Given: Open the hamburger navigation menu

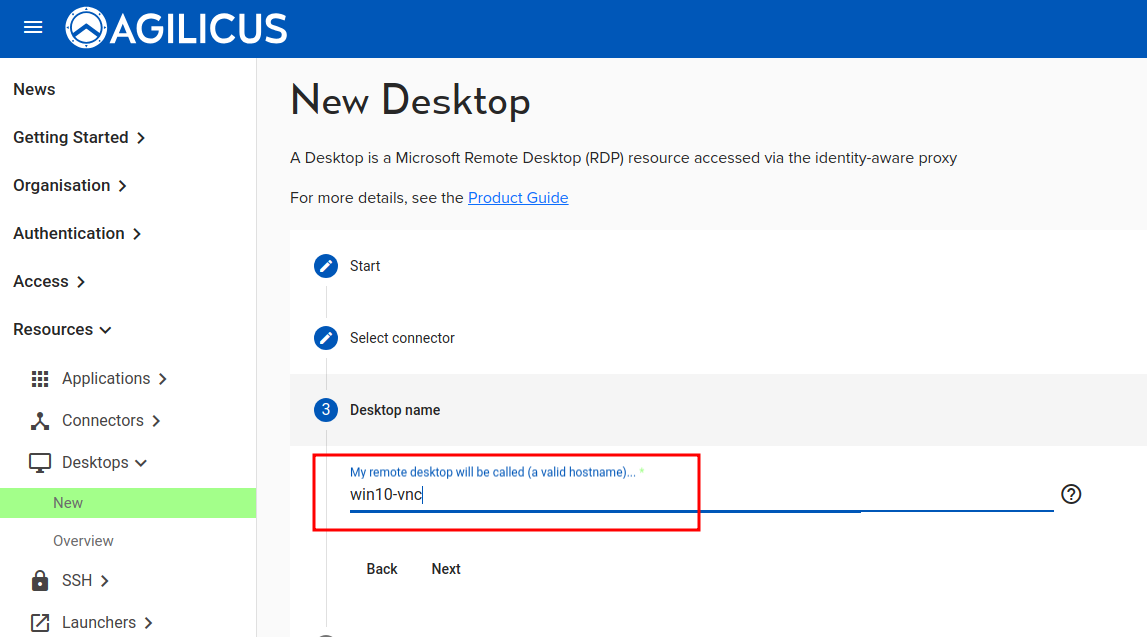Looking at the screenshot, I should (33, 28).
